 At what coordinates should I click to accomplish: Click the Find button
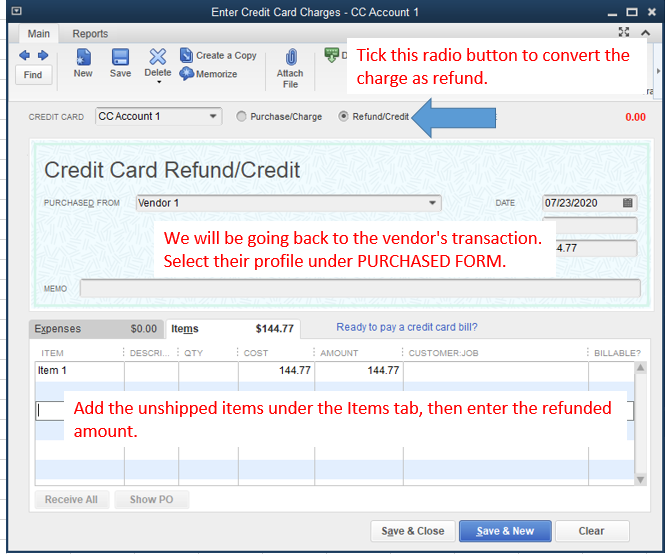(33, 75)
